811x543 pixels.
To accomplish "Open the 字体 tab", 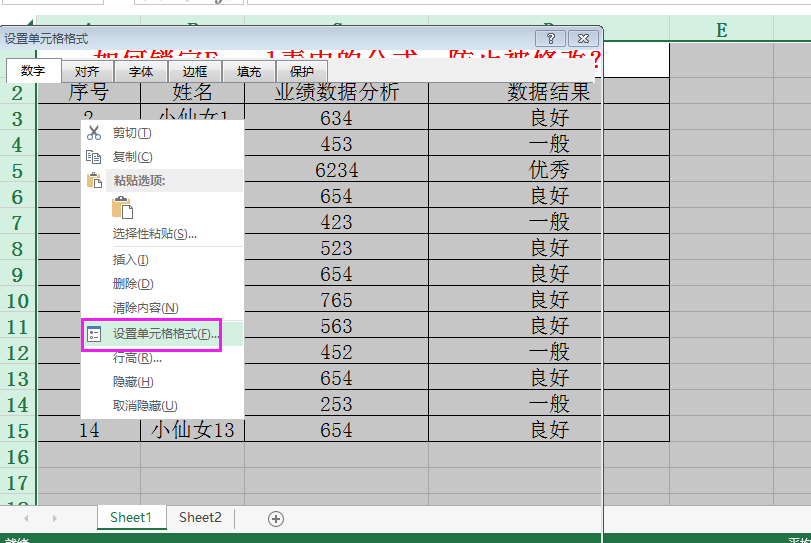I will (x=141, y=71).
